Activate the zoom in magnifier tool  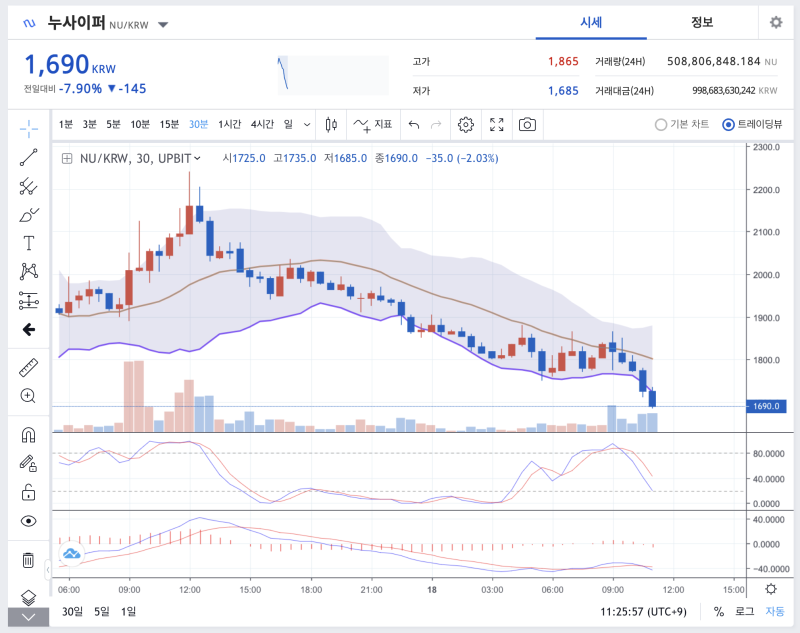29,396
